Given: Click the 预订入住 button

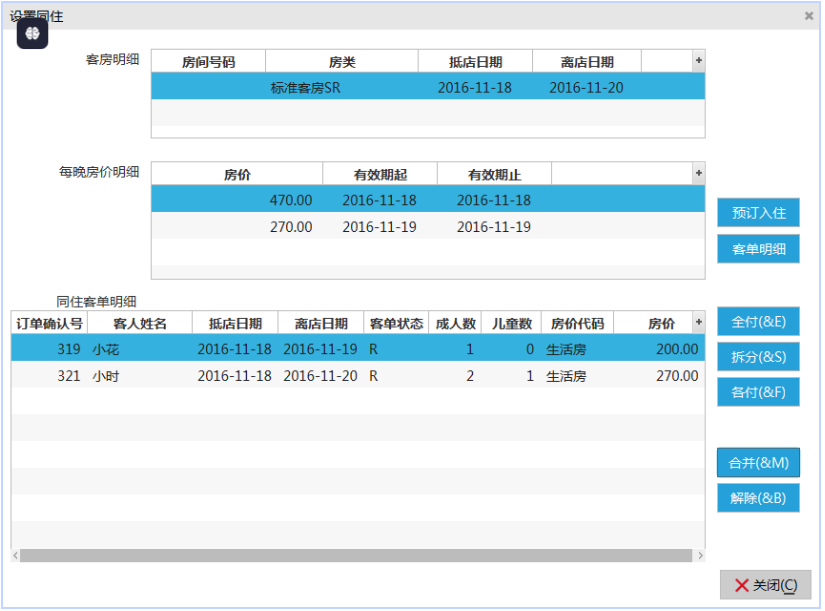Looking at the screenshot, I should [x=758, y=213].
